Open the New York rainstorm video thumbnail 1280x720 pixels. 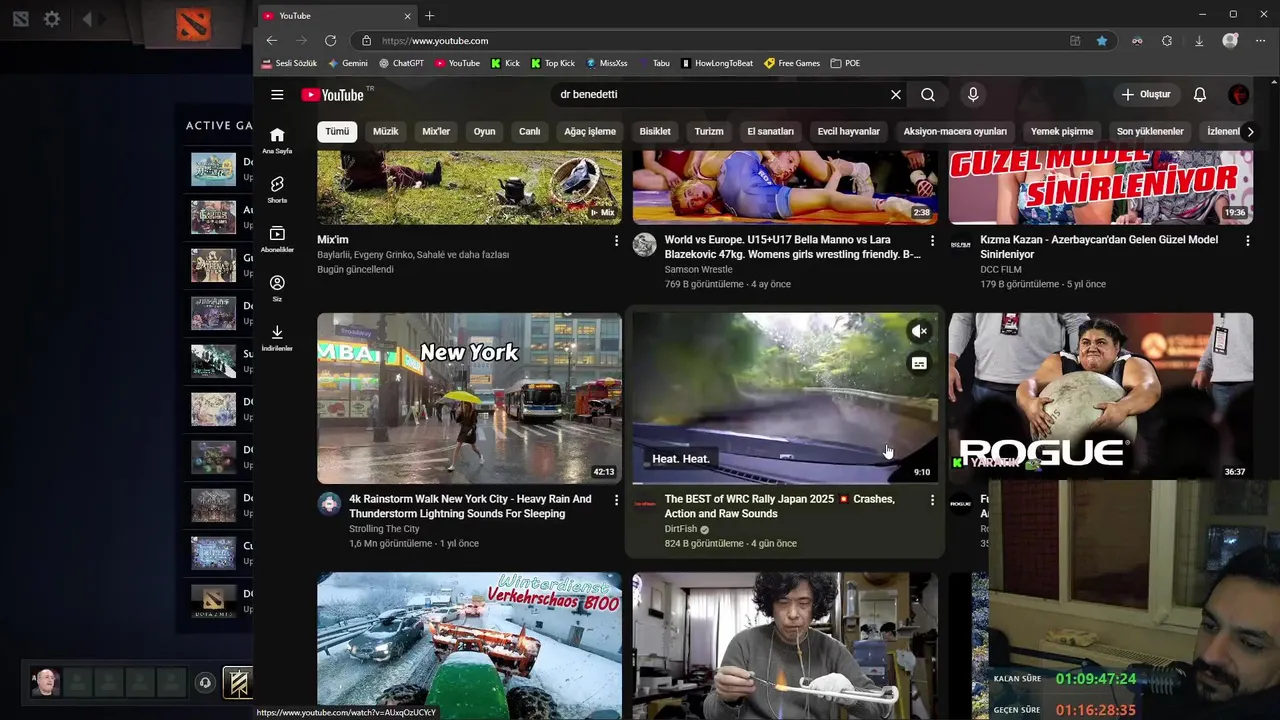click(x=469, y=399)
